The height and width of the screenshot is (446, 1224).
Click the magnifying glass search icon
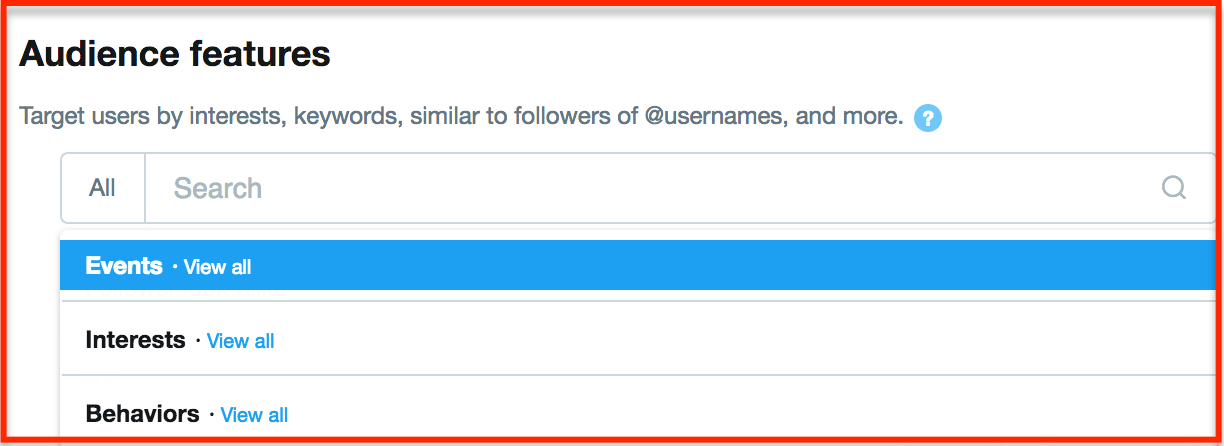(x=1174, y=188)
